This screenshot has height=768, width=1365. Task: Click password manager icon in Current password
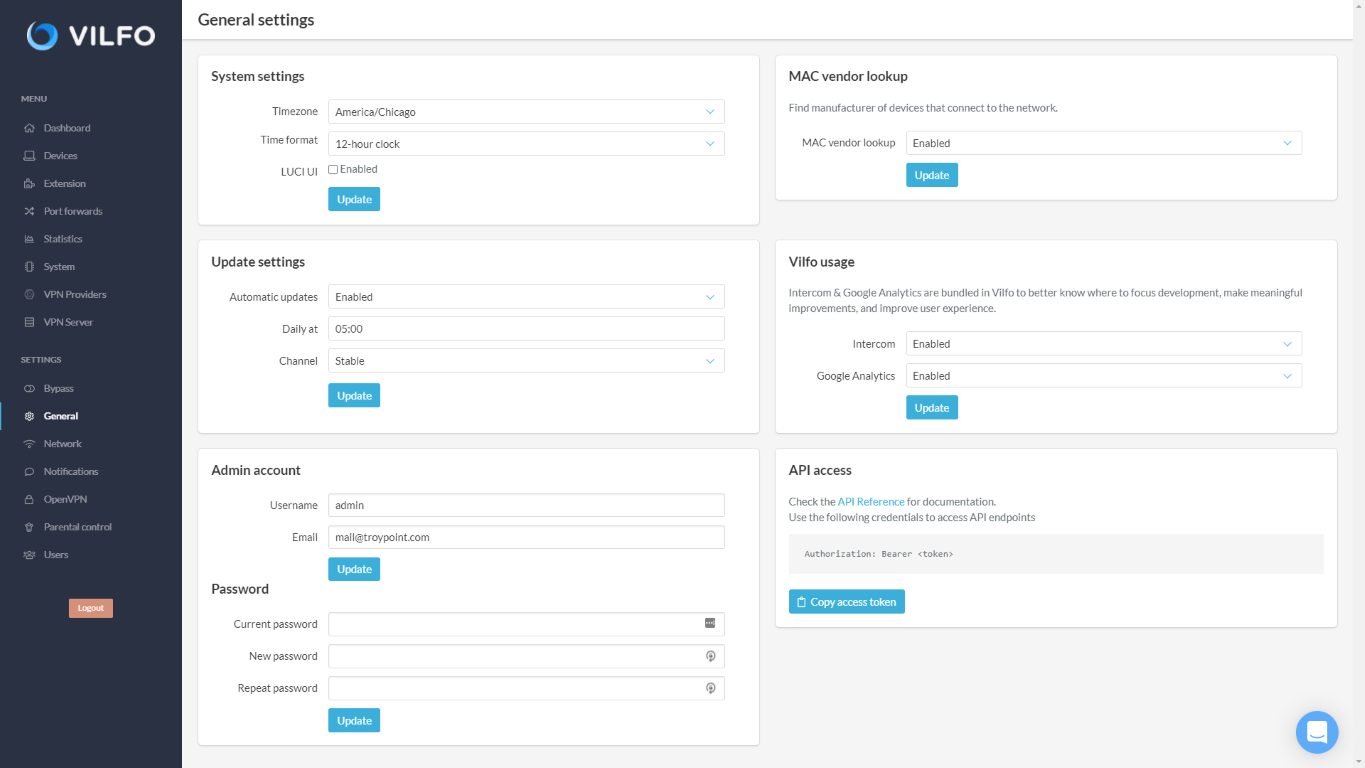point(710,623)
